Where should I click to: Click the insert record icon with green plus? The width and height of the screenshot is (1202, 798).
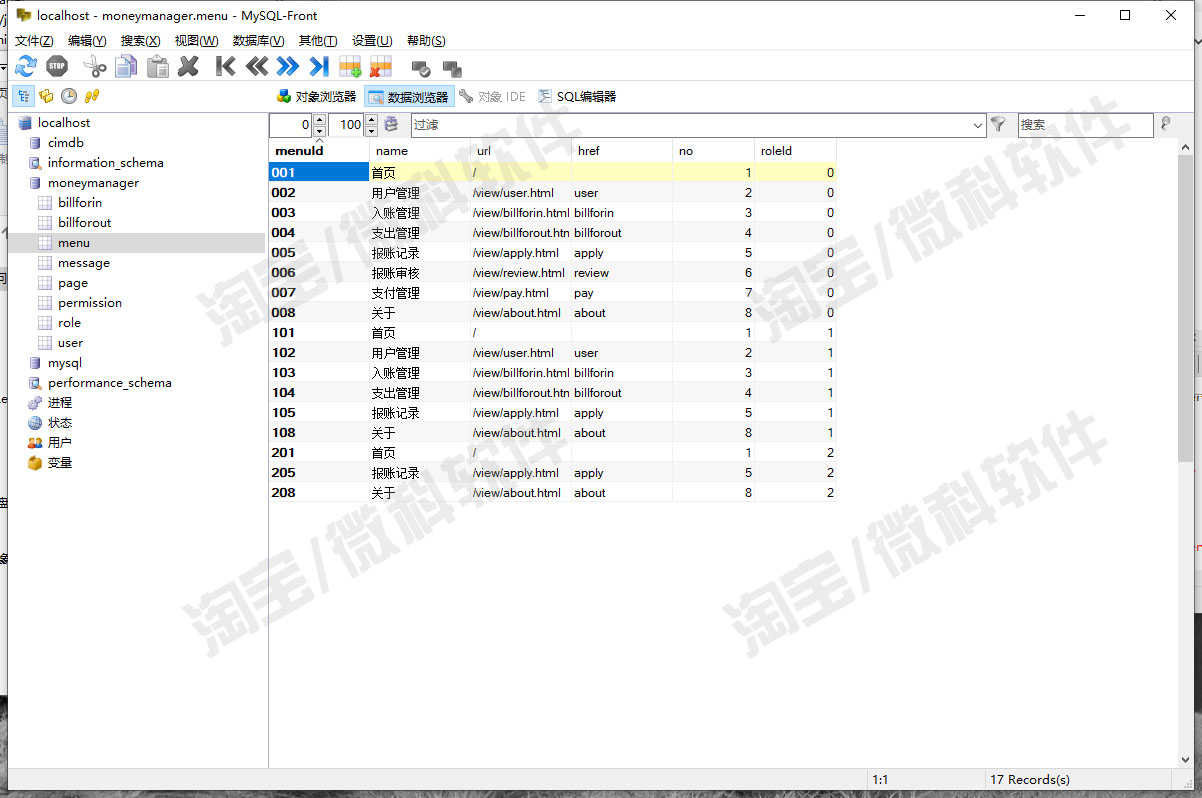tap(350, 67)
